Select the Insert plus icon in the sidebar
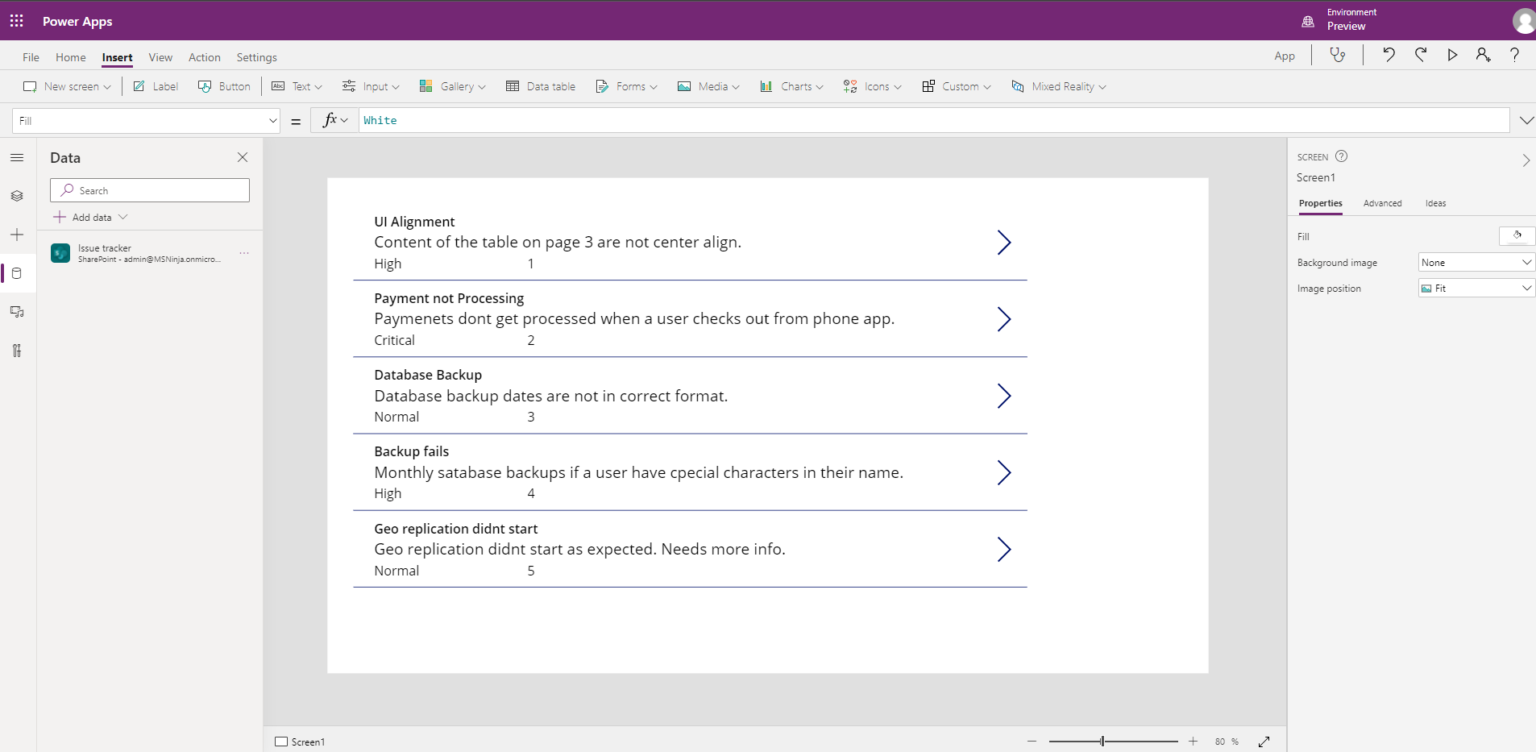Image resolution: width=1536 pixels, height=752 pixels. 16,234
